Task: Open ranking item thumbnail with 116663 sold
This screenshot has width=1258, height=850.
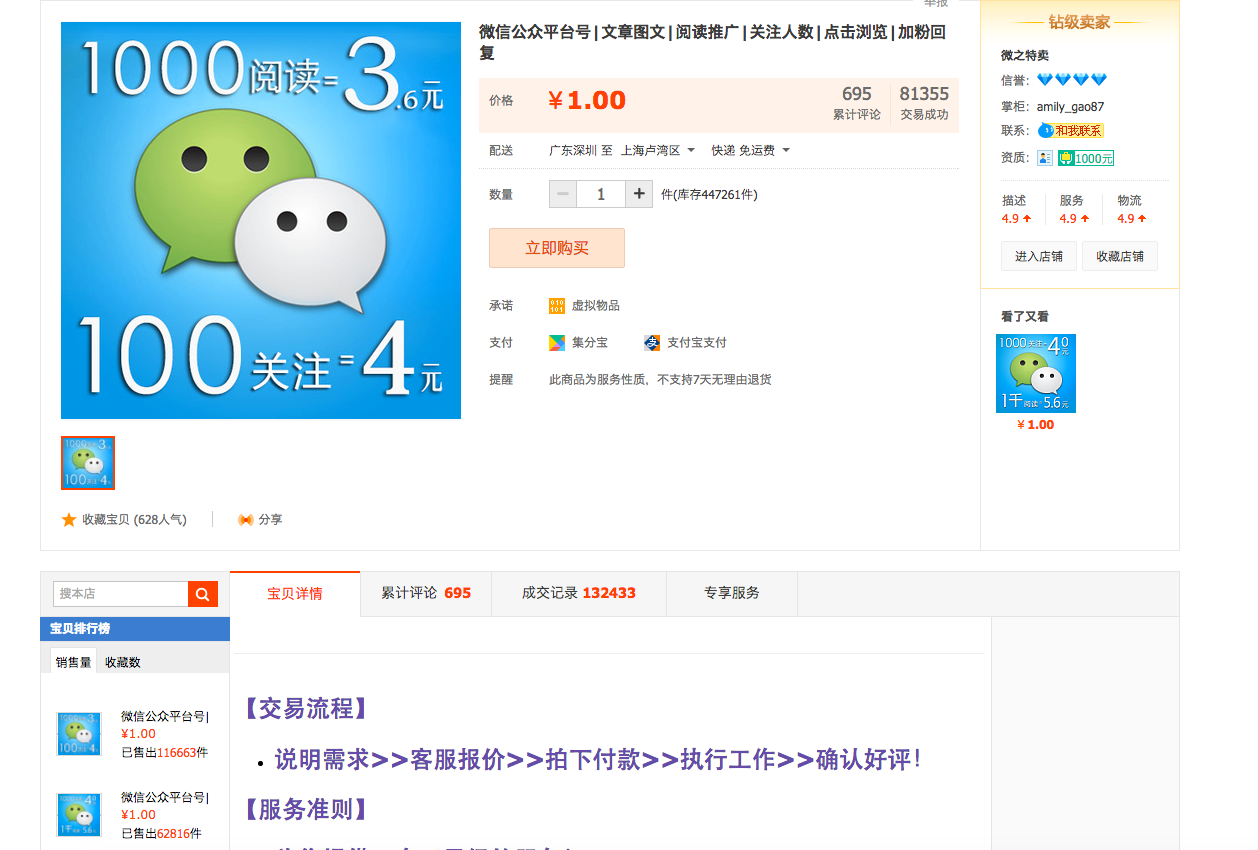Action: point(79,734)
